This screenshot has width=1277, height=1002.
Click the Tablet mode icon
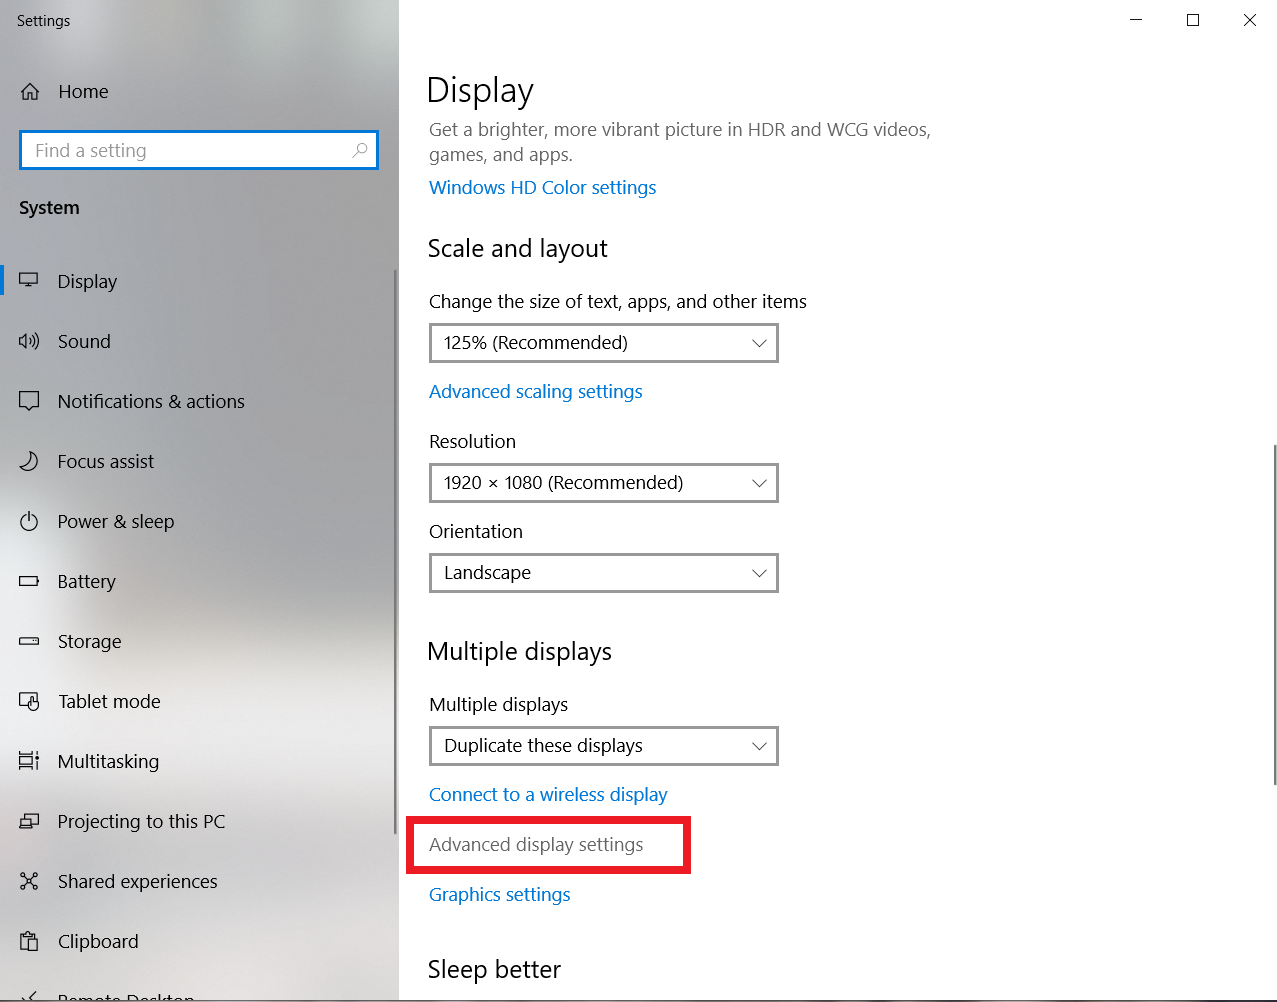29,701
